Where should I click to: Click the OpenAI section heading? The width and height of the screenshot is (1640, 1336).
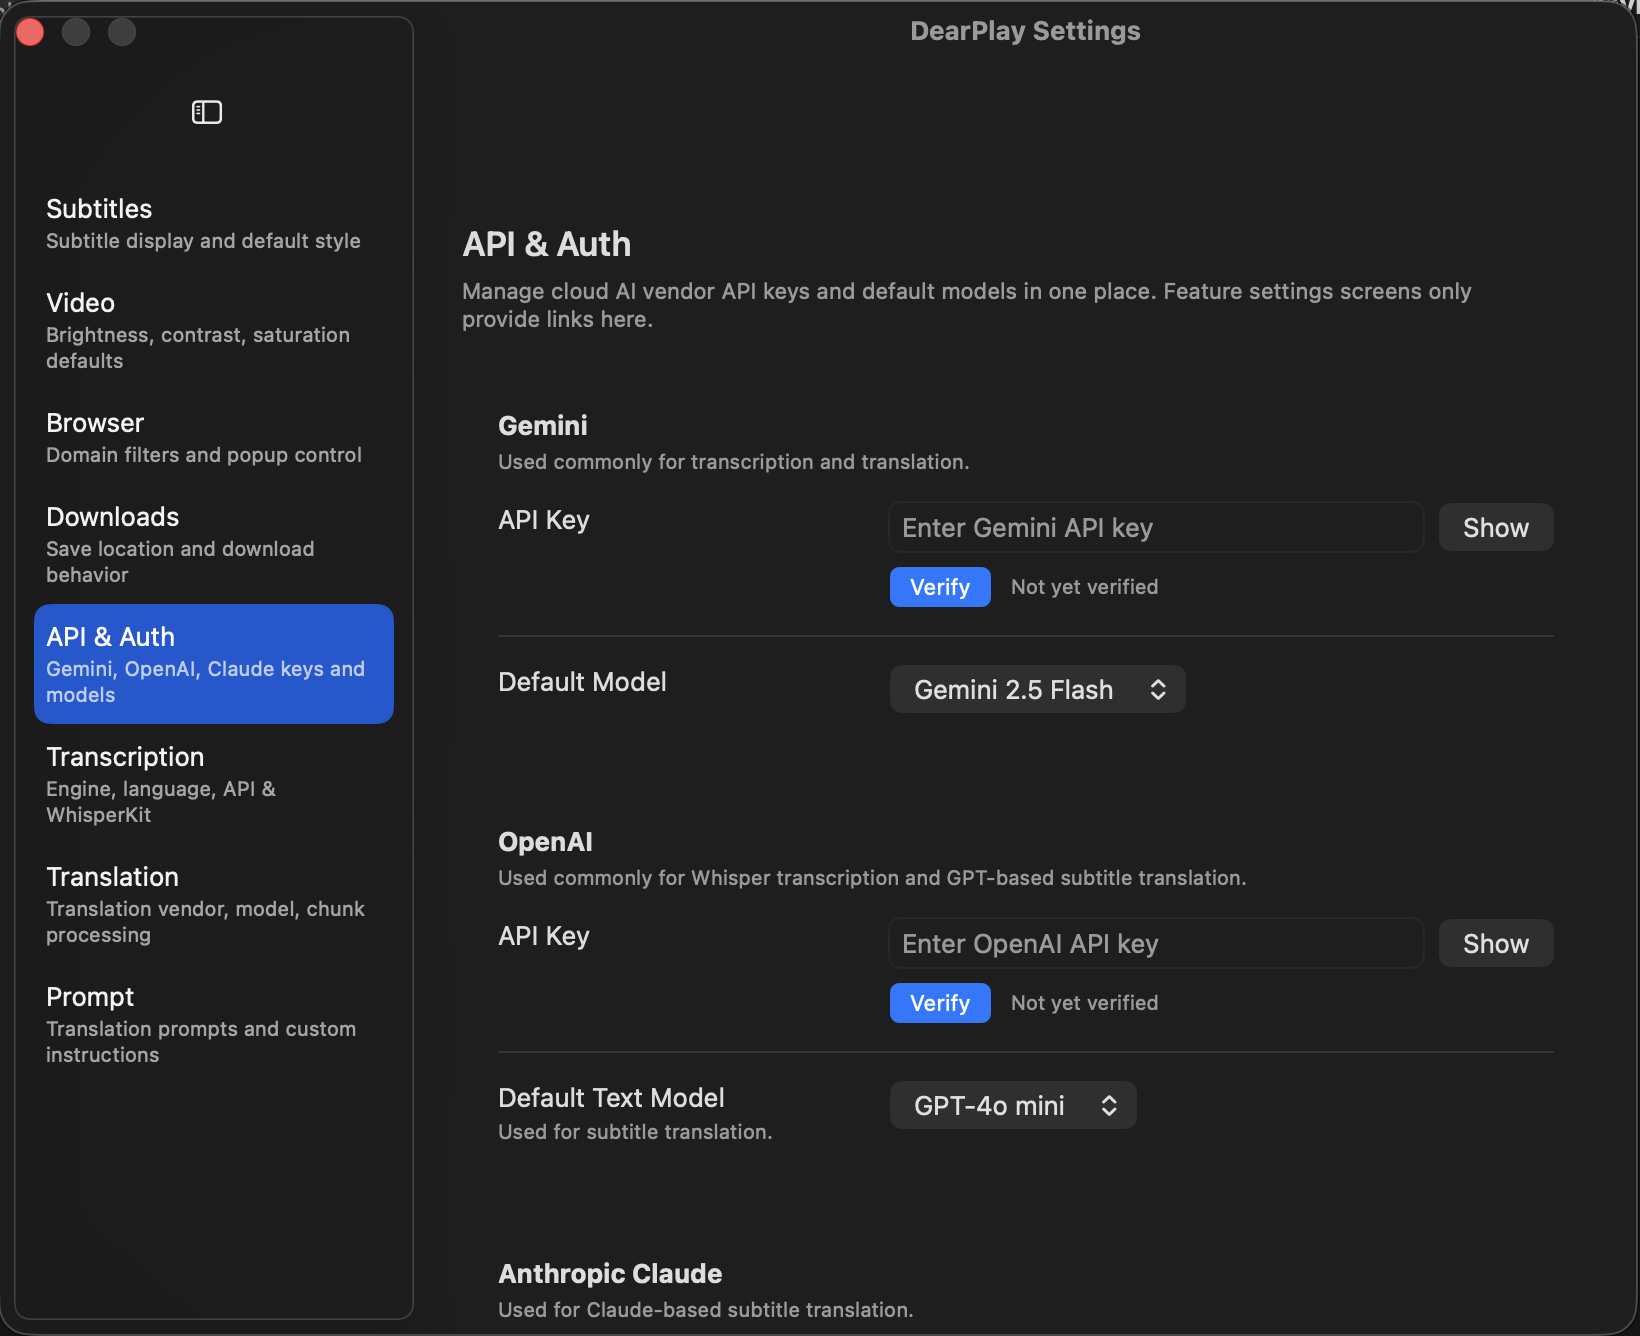[x=545, y=842]
